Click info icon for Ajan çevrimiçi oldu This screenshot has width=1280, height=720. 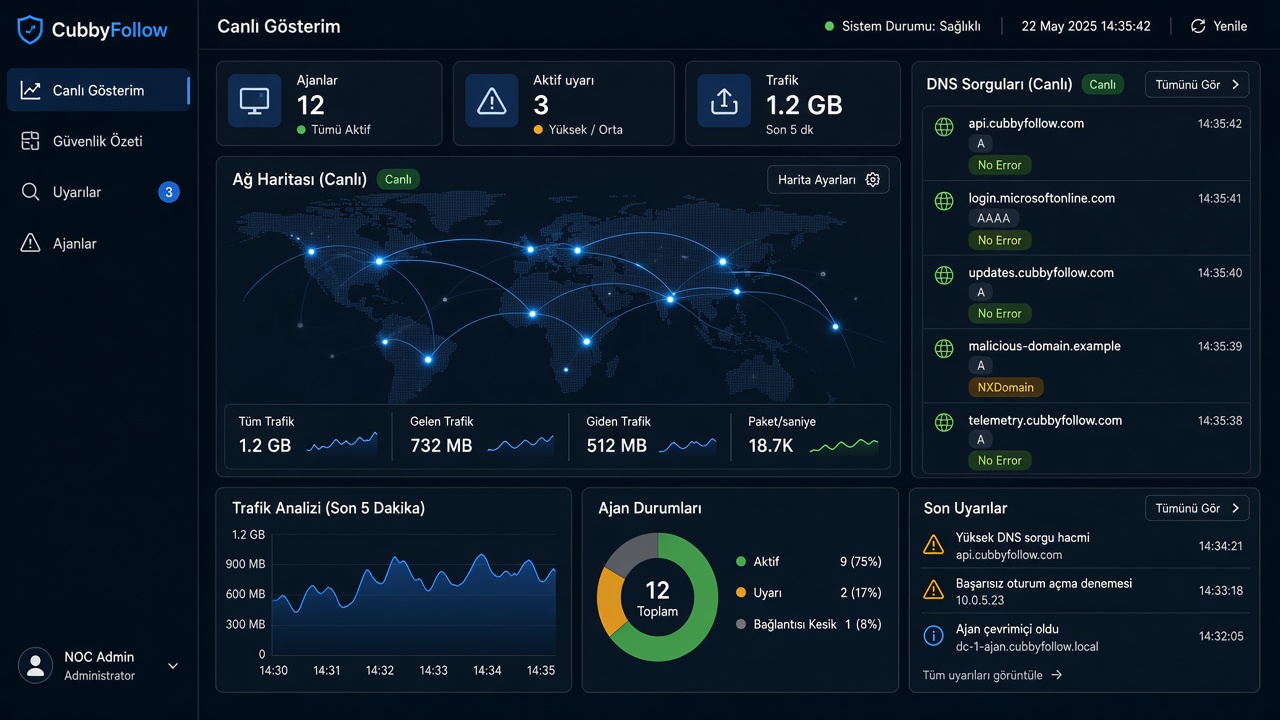[x=933, y=635]
